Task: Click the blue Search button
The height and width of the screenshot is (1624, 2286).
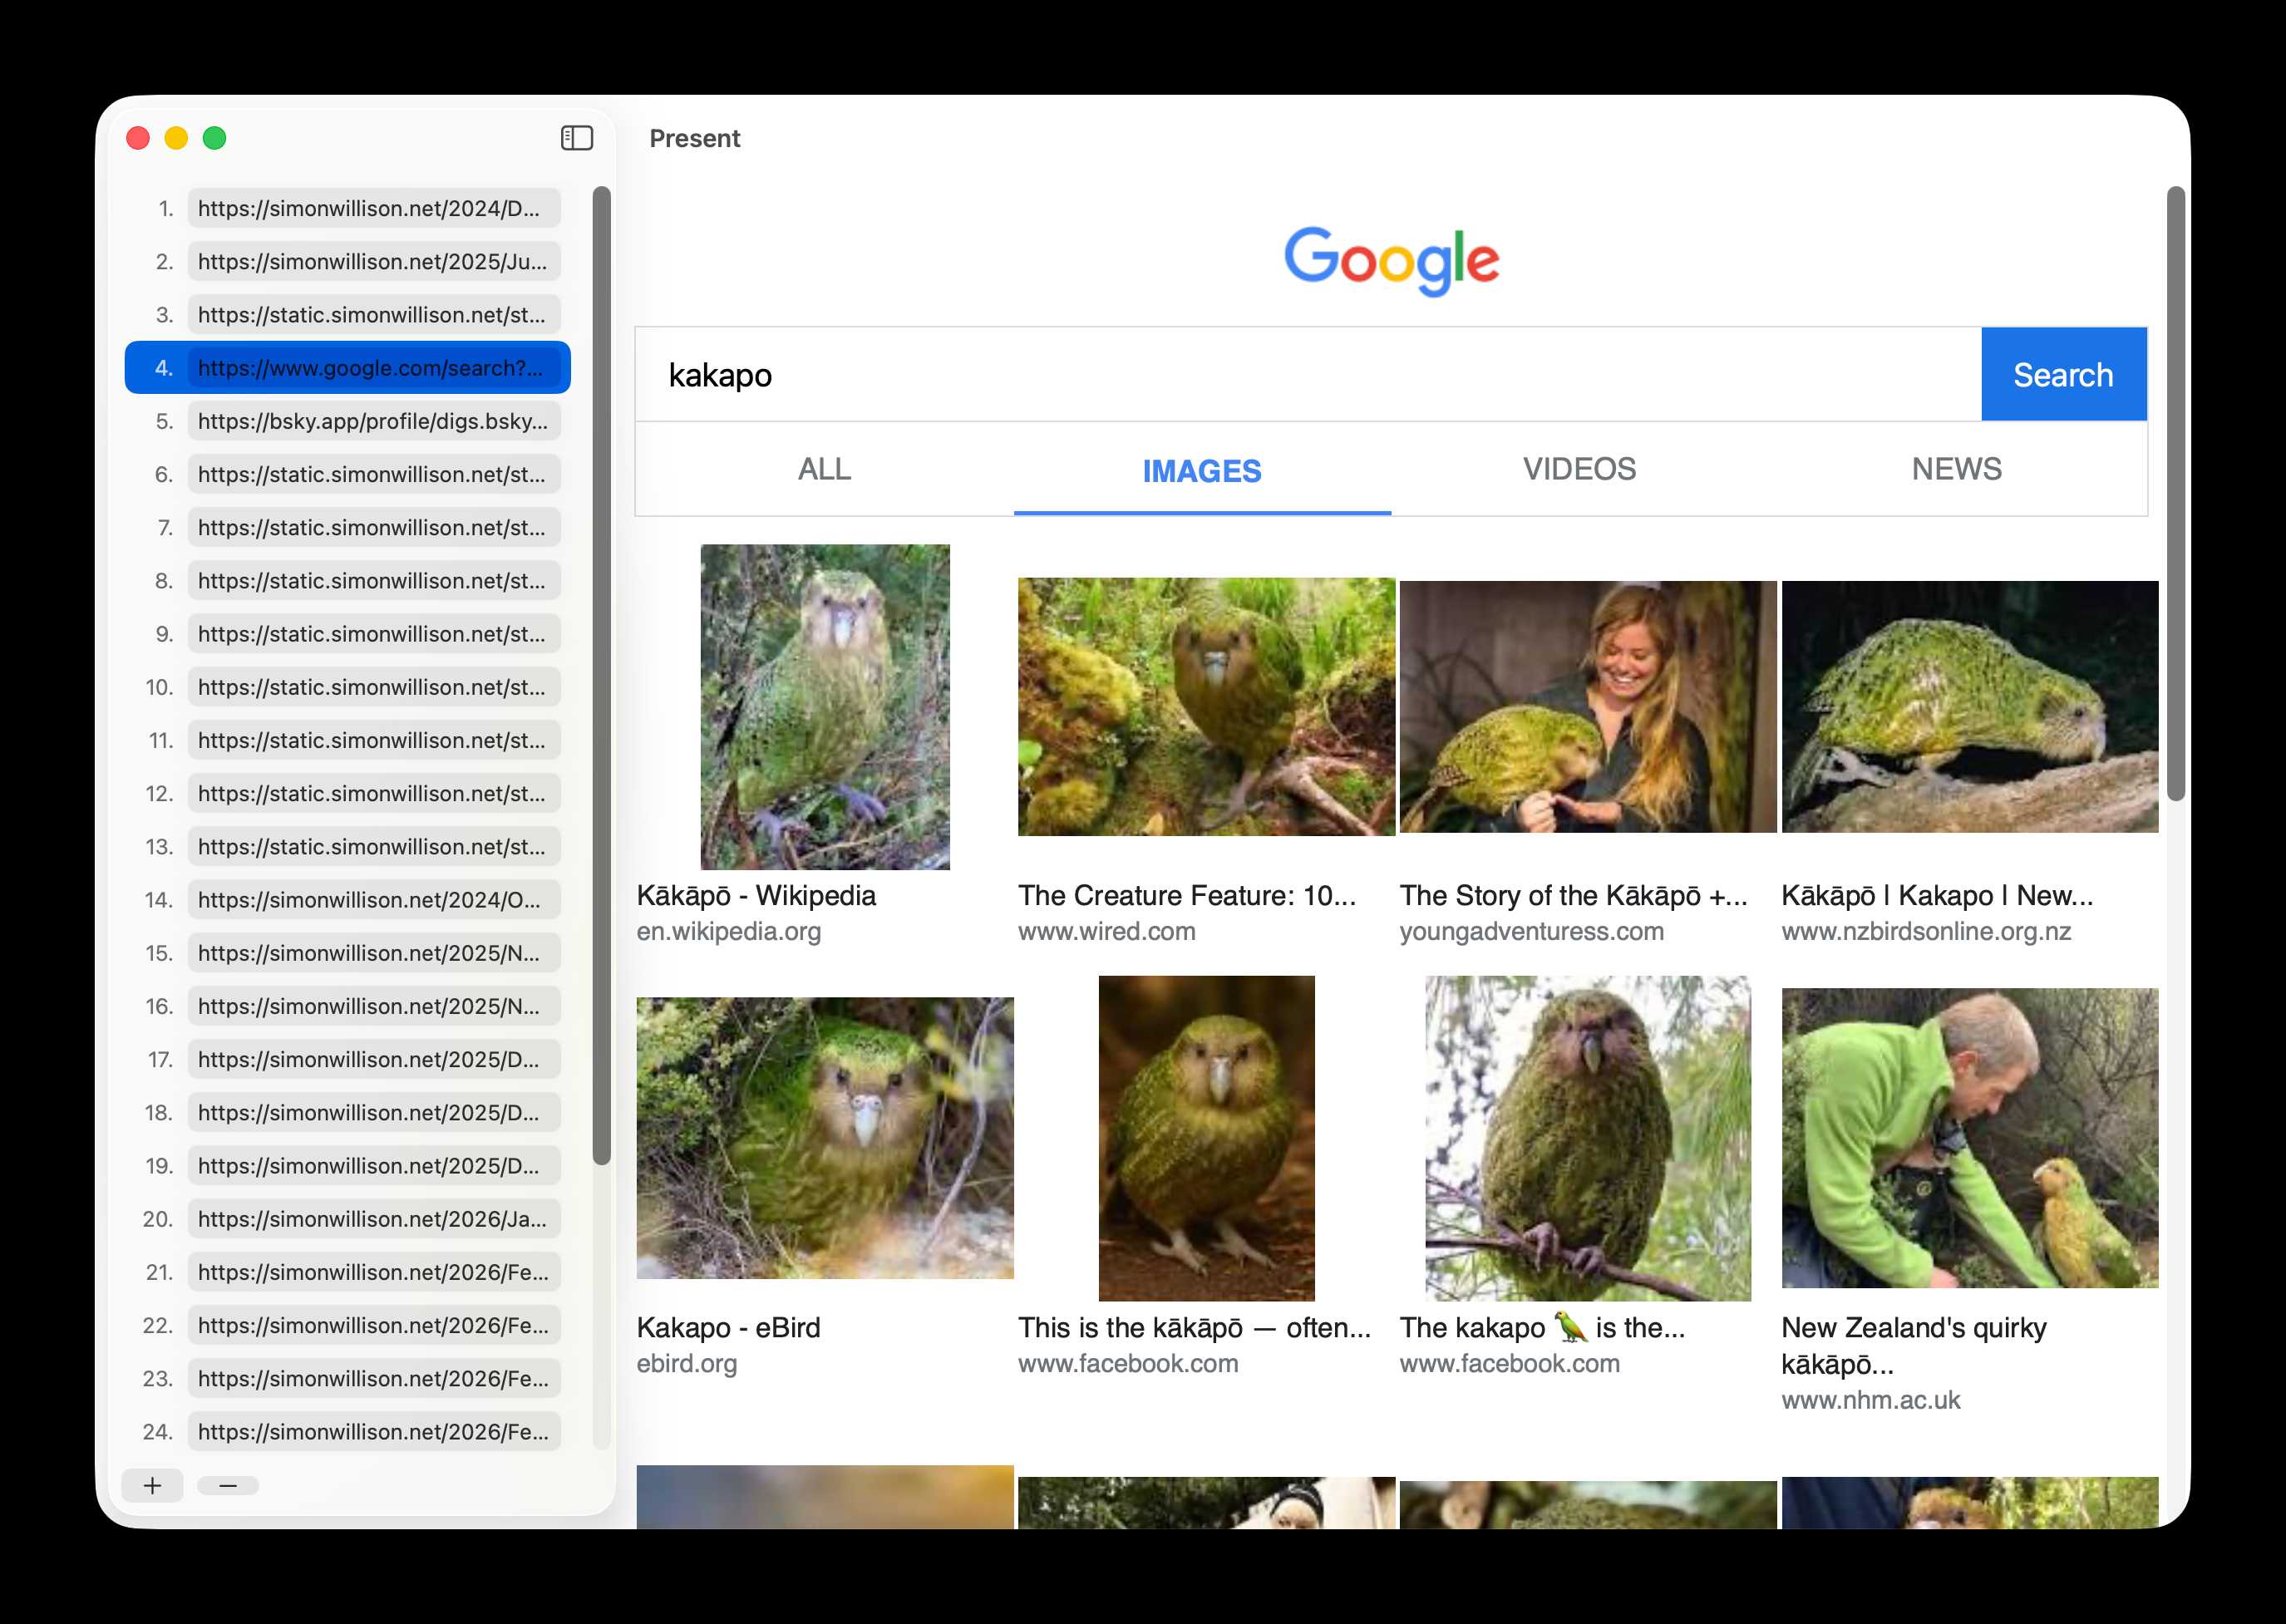Action: [2062, 374]
